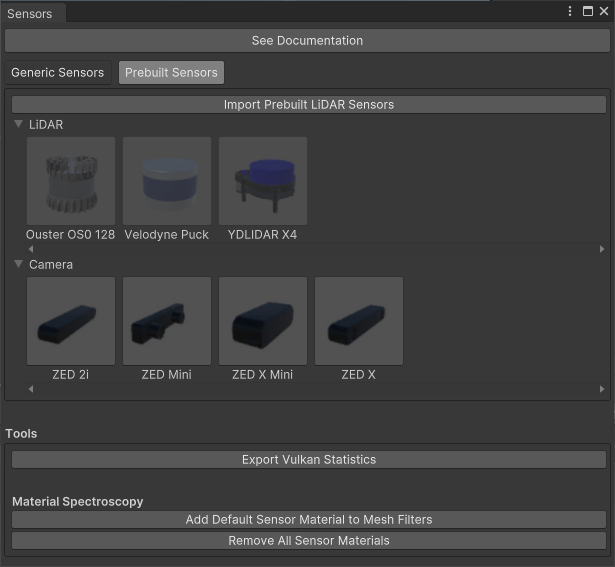The width and height of the screenshot is (615, 567).
Task: Choose the YDLIDAR X4 sensor thumbnail
Action: tap(263, 181)
